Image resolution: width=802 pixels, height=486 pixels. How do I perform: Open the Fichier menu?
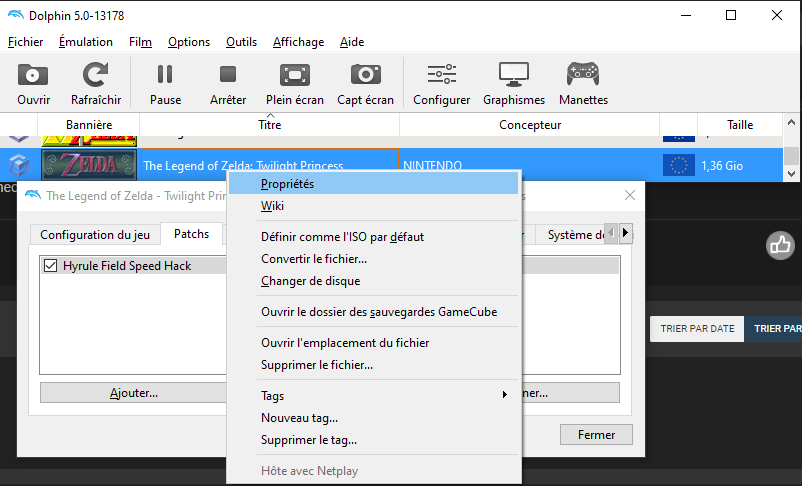pyautogui.click(x=26, y=42)
